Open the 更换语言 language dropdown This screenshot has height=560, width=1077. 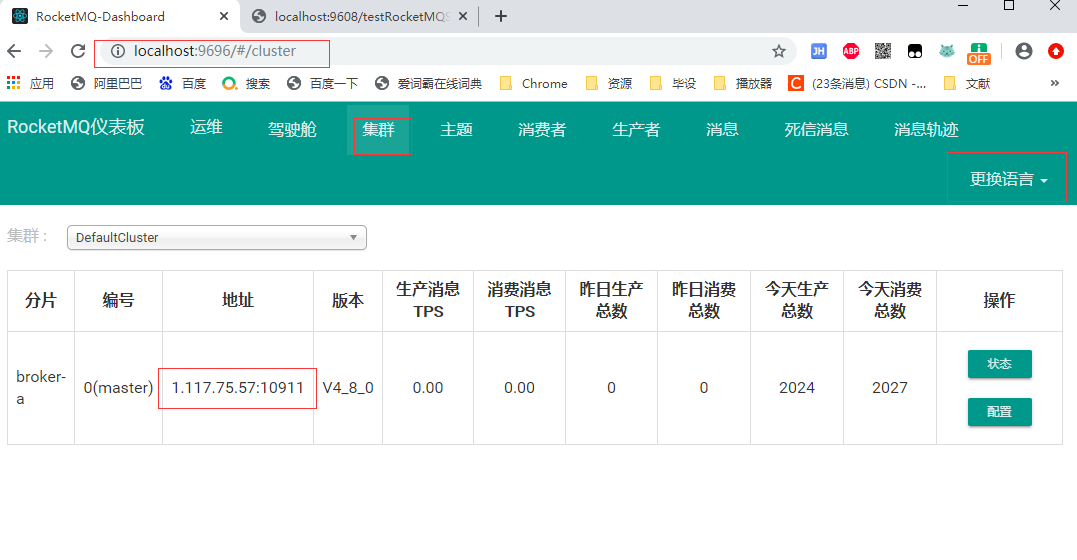pyautogui.click(x=1007, y=179)
